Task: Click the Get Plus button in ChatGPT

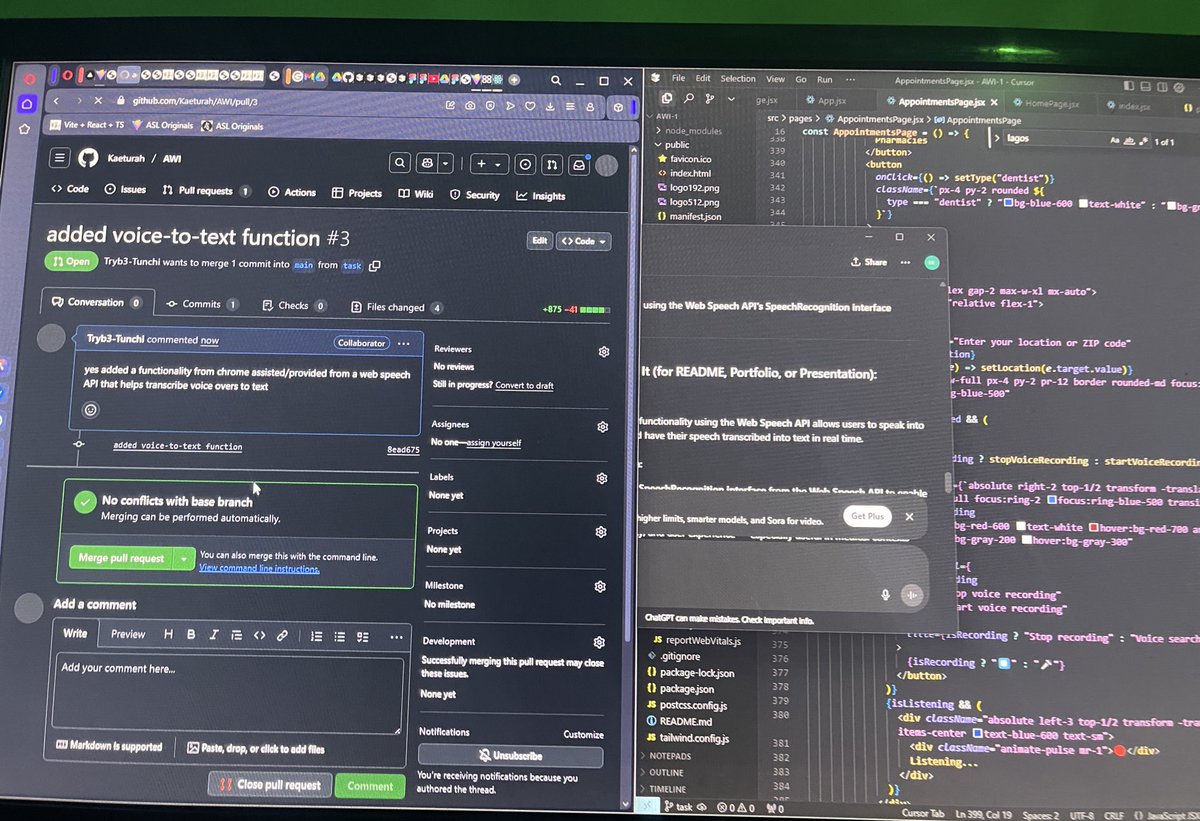Action: pos(866,517)
